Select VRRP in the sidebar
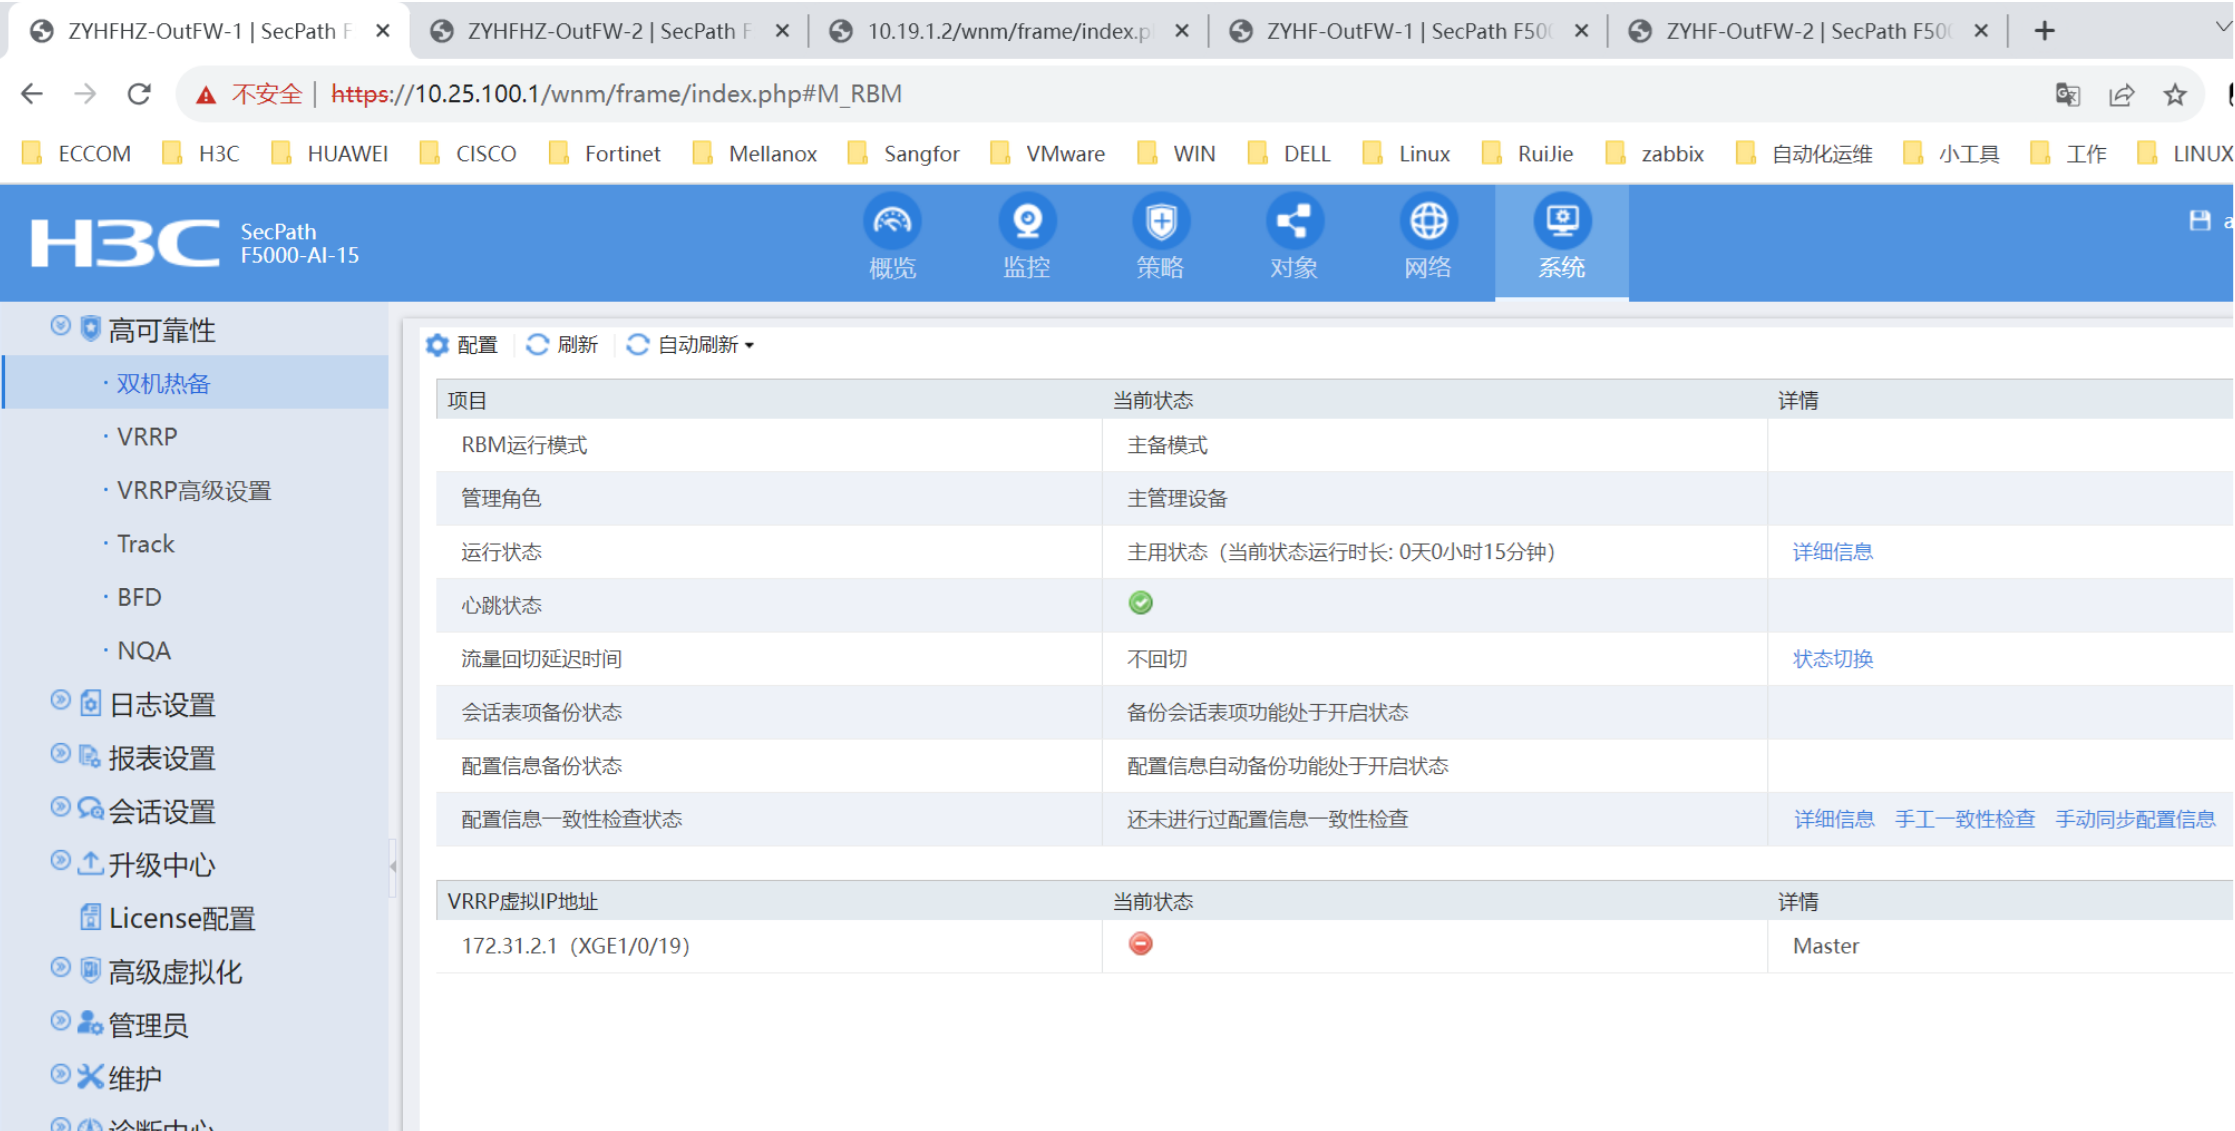 [x=147, y=437]
